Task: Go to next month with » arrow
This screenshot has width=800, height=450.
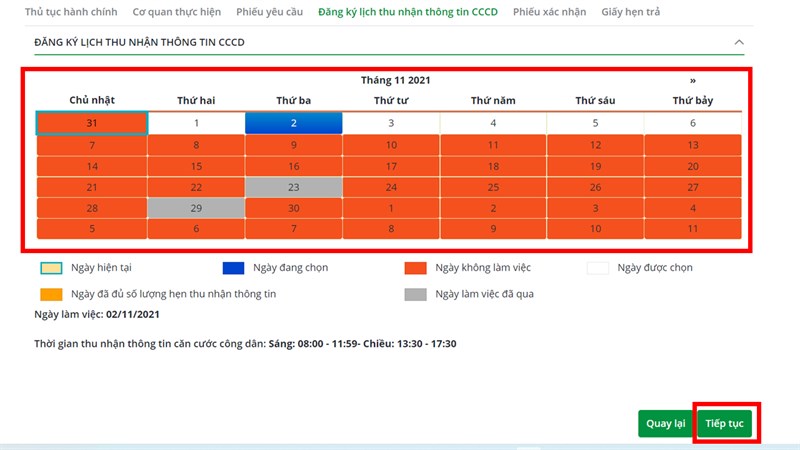Action: [x=692, y=80]
